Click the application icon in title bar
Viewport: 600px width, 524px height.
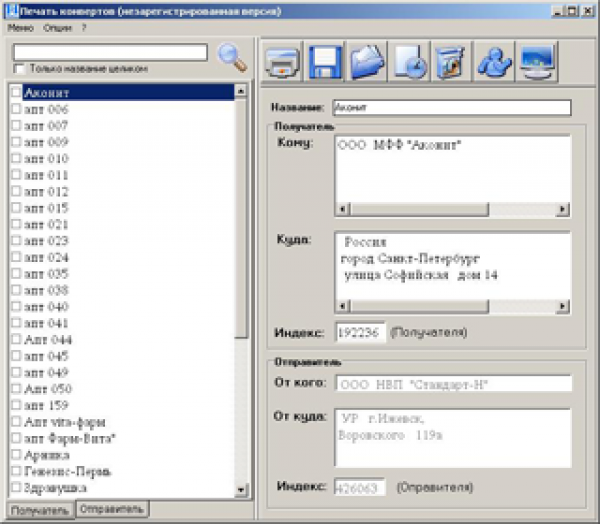coord(12,11)
